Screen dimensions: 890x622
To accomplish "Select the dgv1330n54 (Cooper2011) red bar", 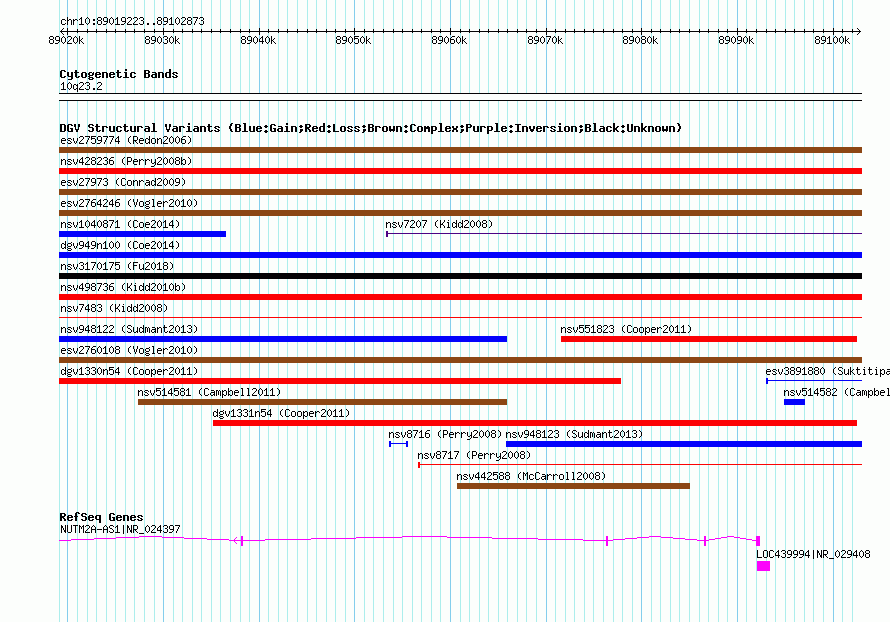I will (340, 381).
